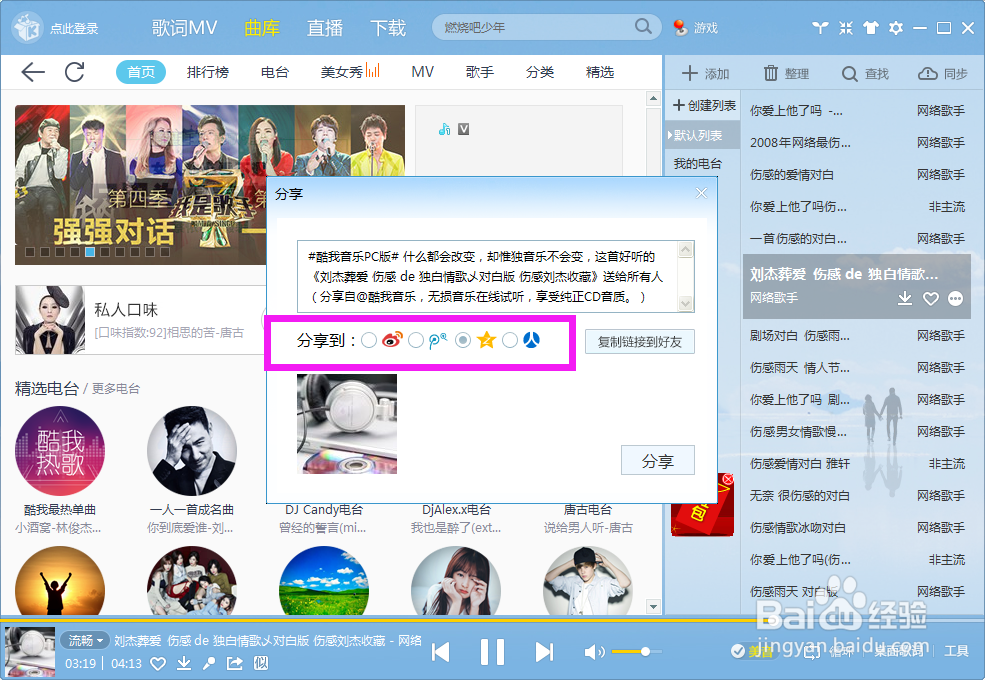
Task: Go to previous track
Action: pyautogui.click(x=440, y=652)
